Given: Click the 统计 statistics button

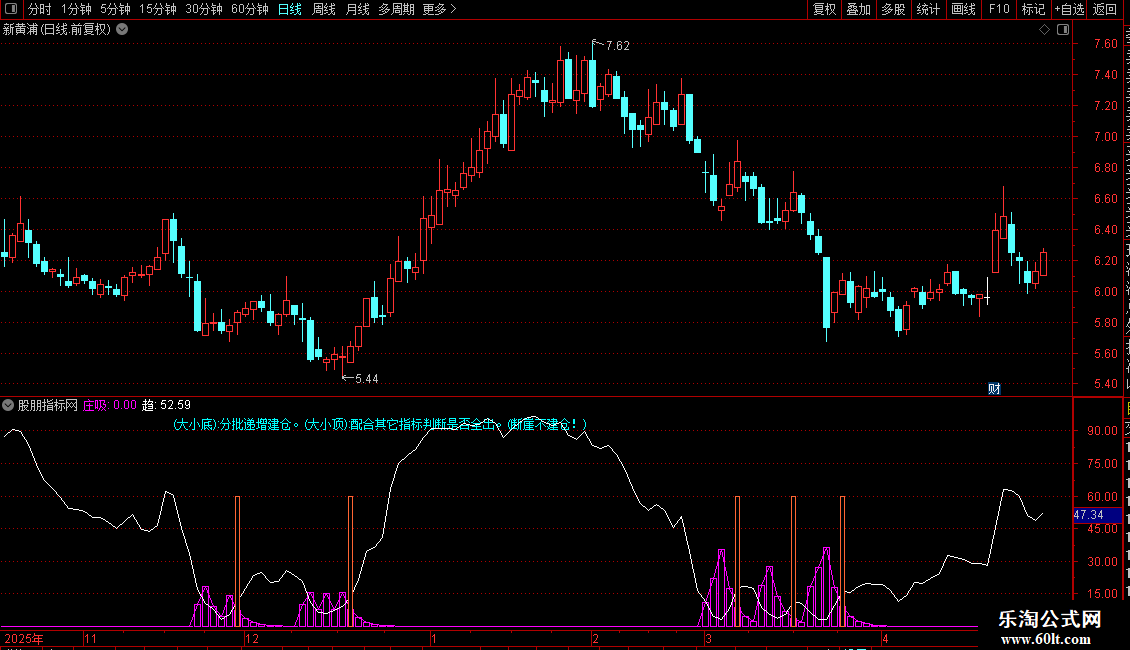Looking at the screenshot, I should [928, 9].
